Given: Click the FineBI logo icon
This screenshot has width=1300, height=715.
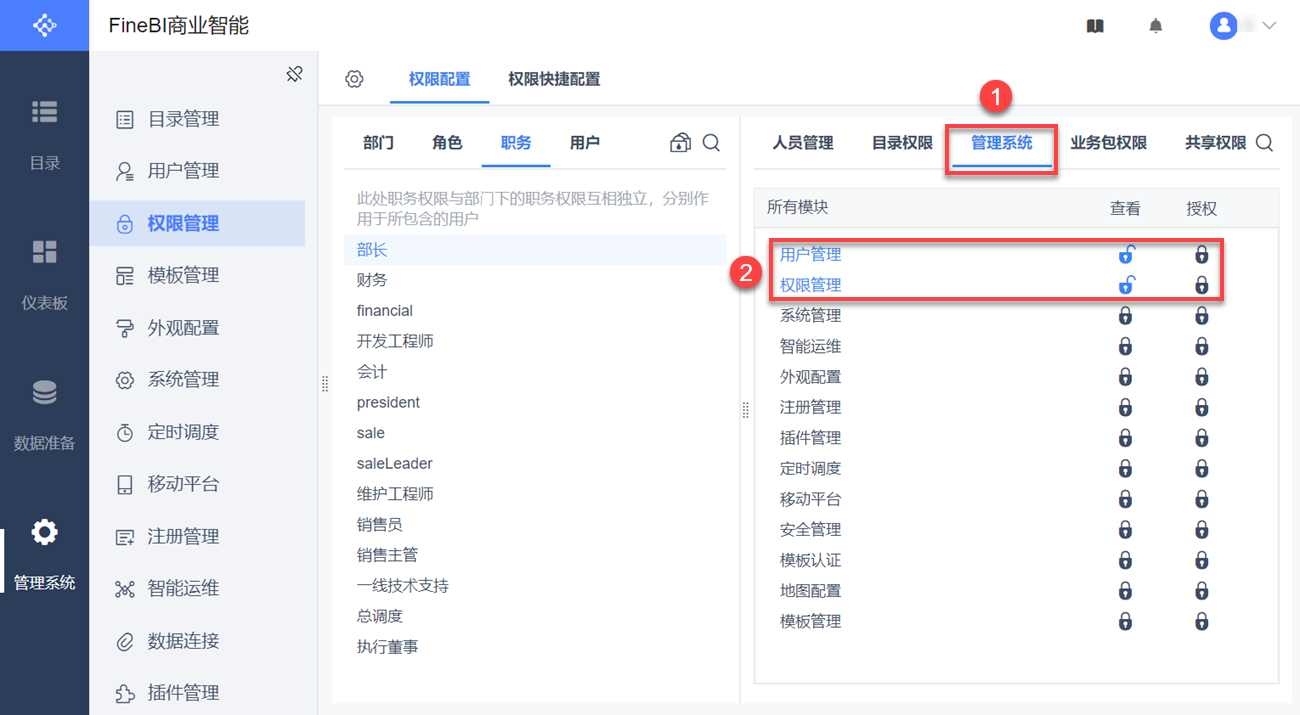Looking at the screenshot, I should pyautogui.click(x=44, y=25).
